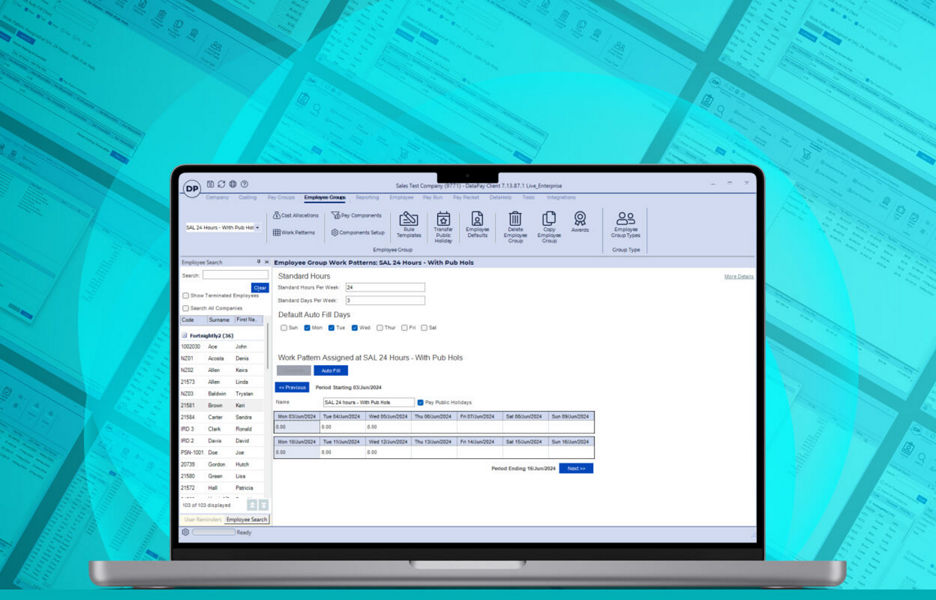Uncheck the Tue auto fill day

click(331, 328)
